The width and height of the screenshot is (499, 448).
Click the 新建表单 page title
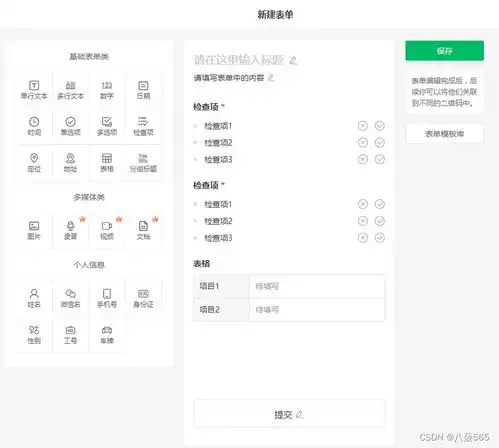[x=275, y=14]
